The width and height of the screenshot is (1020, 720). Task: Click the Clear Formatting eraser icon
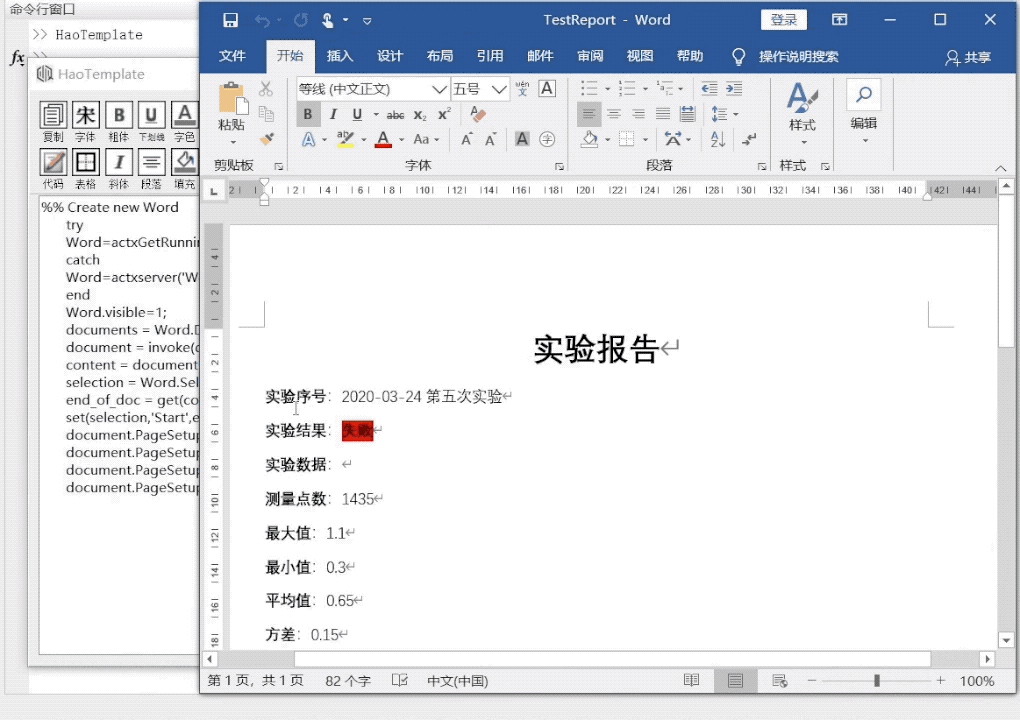coord(477,114)
